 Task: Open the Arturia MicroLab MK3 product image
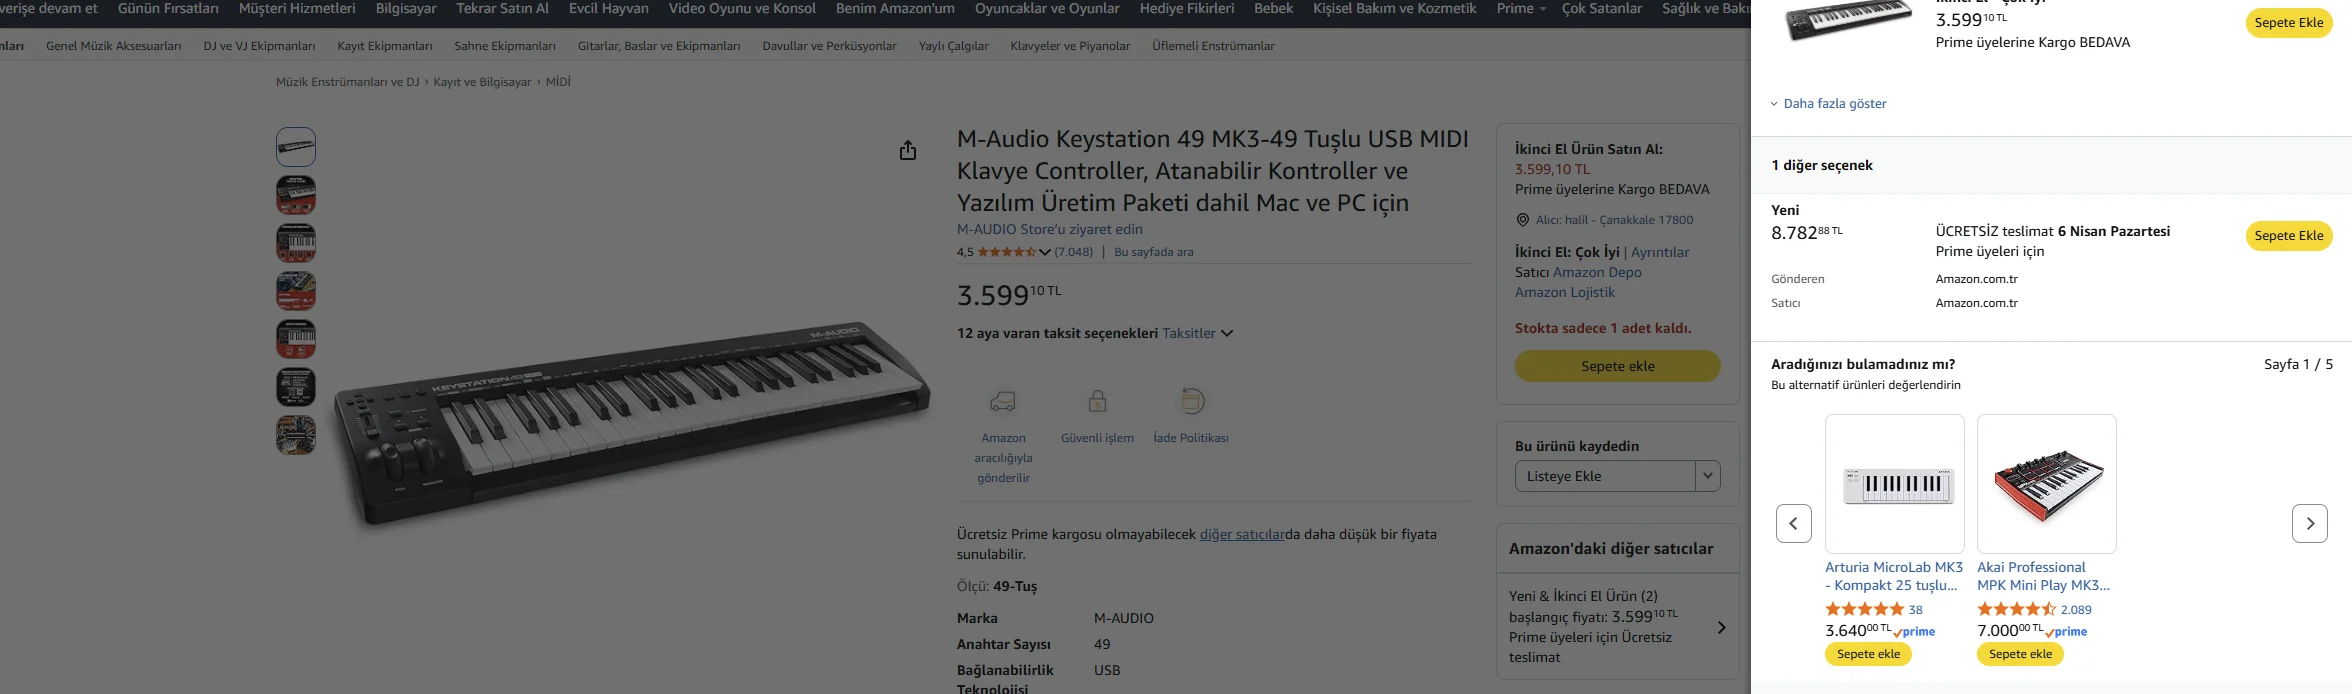pos(1894,484)
